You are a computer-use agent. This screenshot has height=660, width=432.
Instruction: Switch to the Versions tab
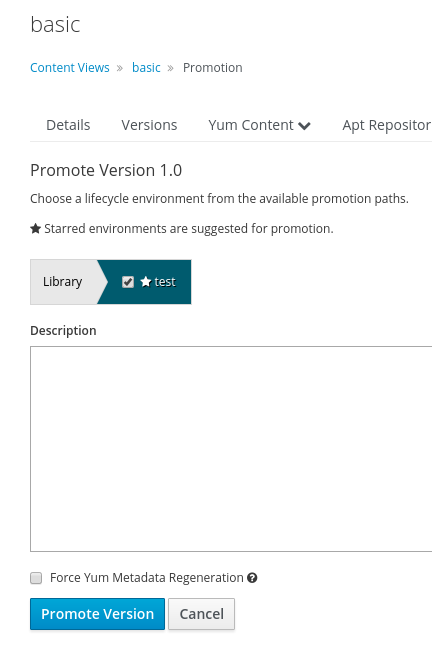point(149,125)
